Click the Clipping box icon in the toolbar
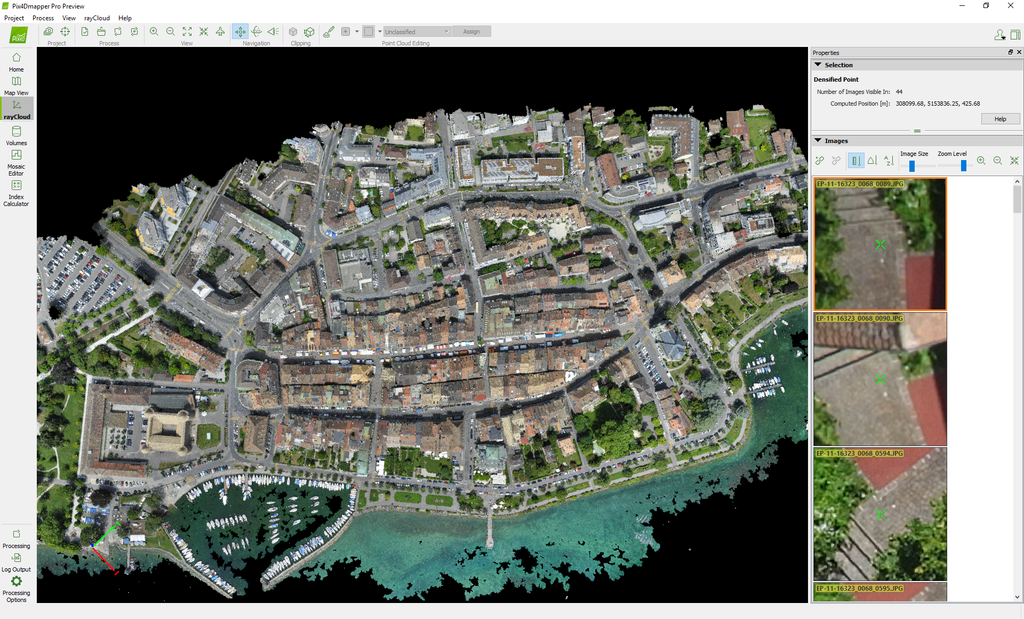Image resolution: width=1024 pixels, height=619 pixels. click(x=291, y=31)
